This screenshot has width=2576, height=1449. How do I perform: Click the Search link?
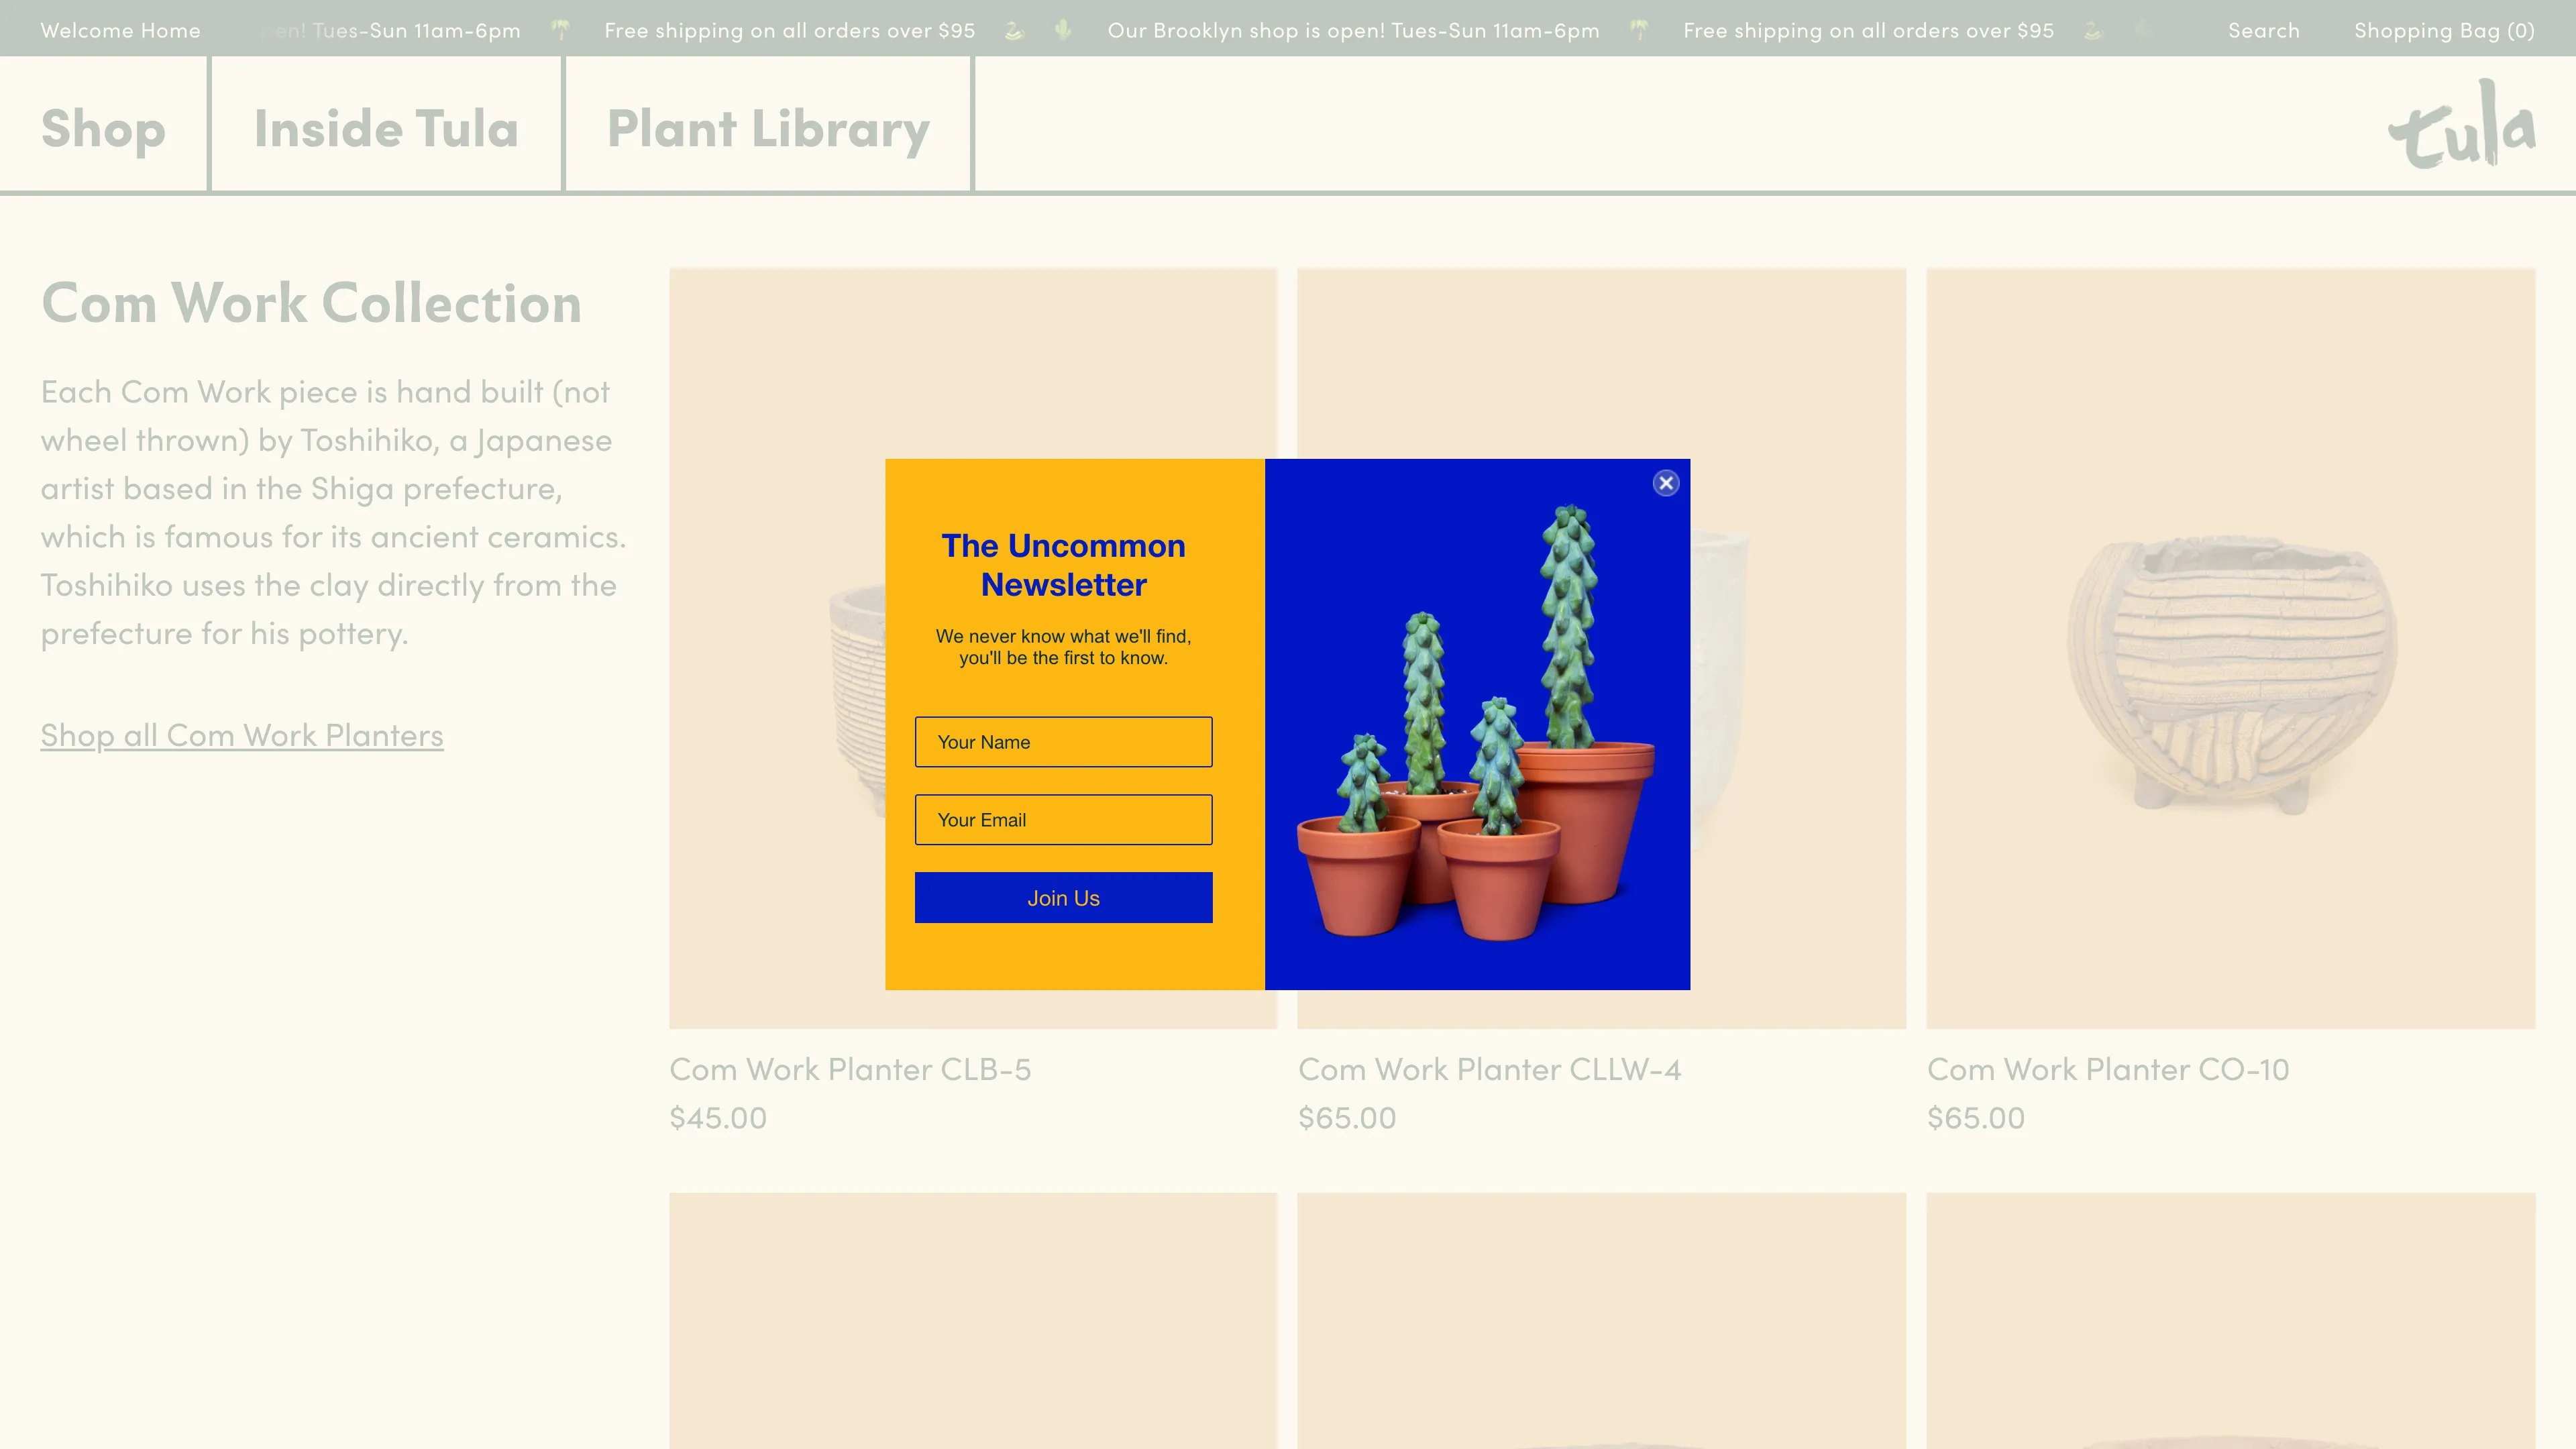pos(2263,30)
